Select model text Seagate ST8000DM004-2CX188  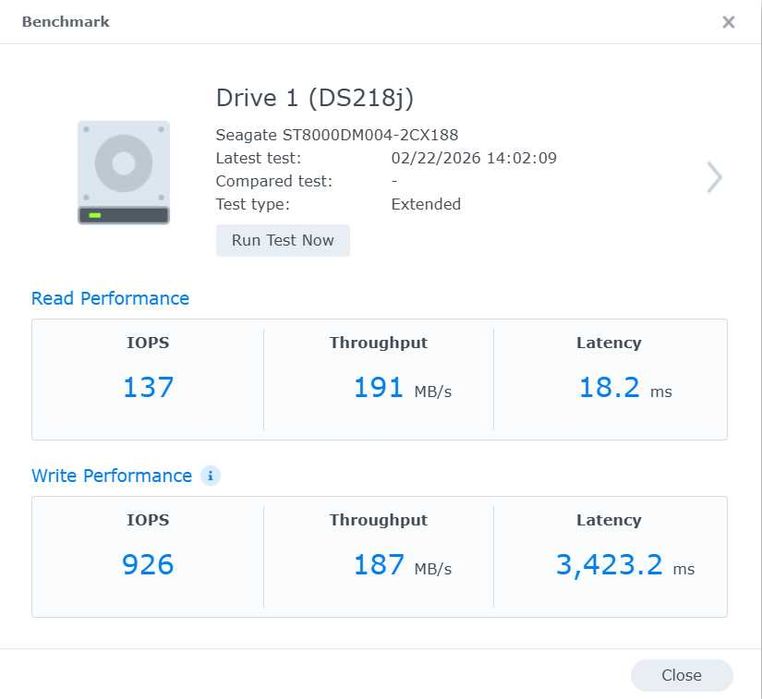point(337,135)
